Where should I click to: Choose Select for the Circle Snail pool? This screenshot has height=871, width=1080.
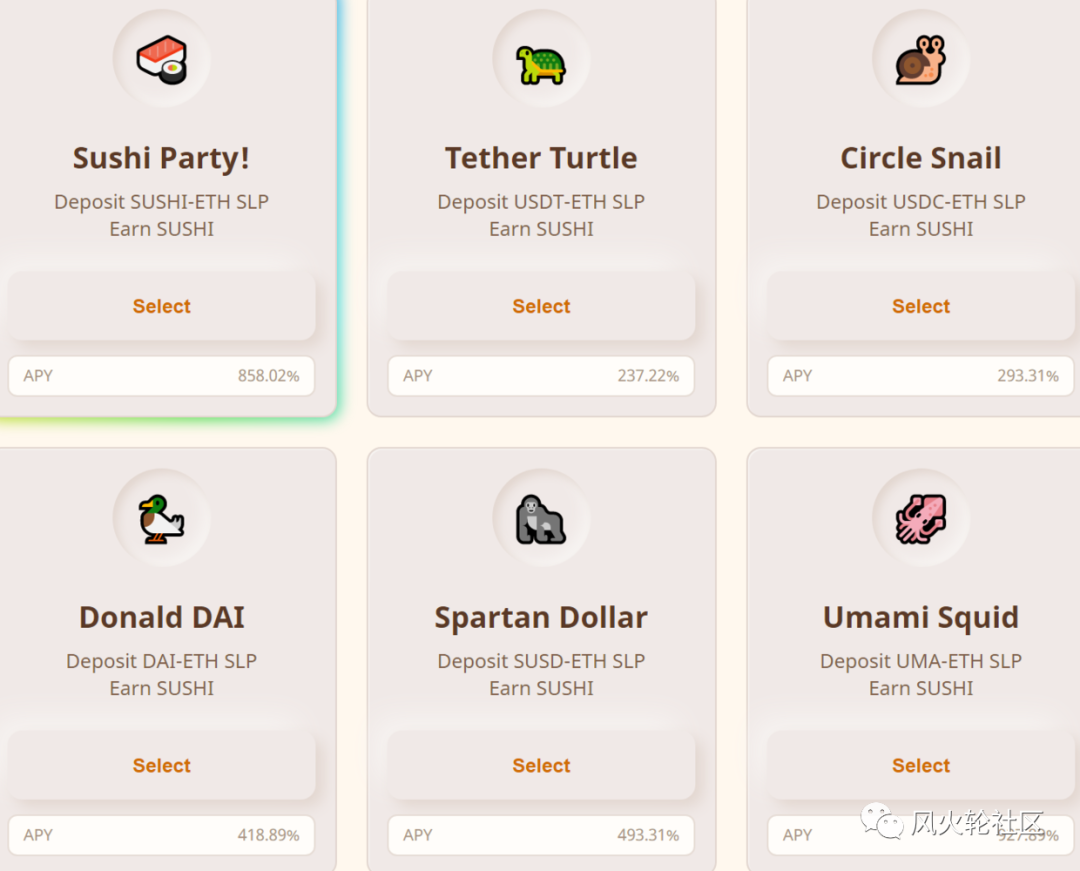(x=921, y=306)
